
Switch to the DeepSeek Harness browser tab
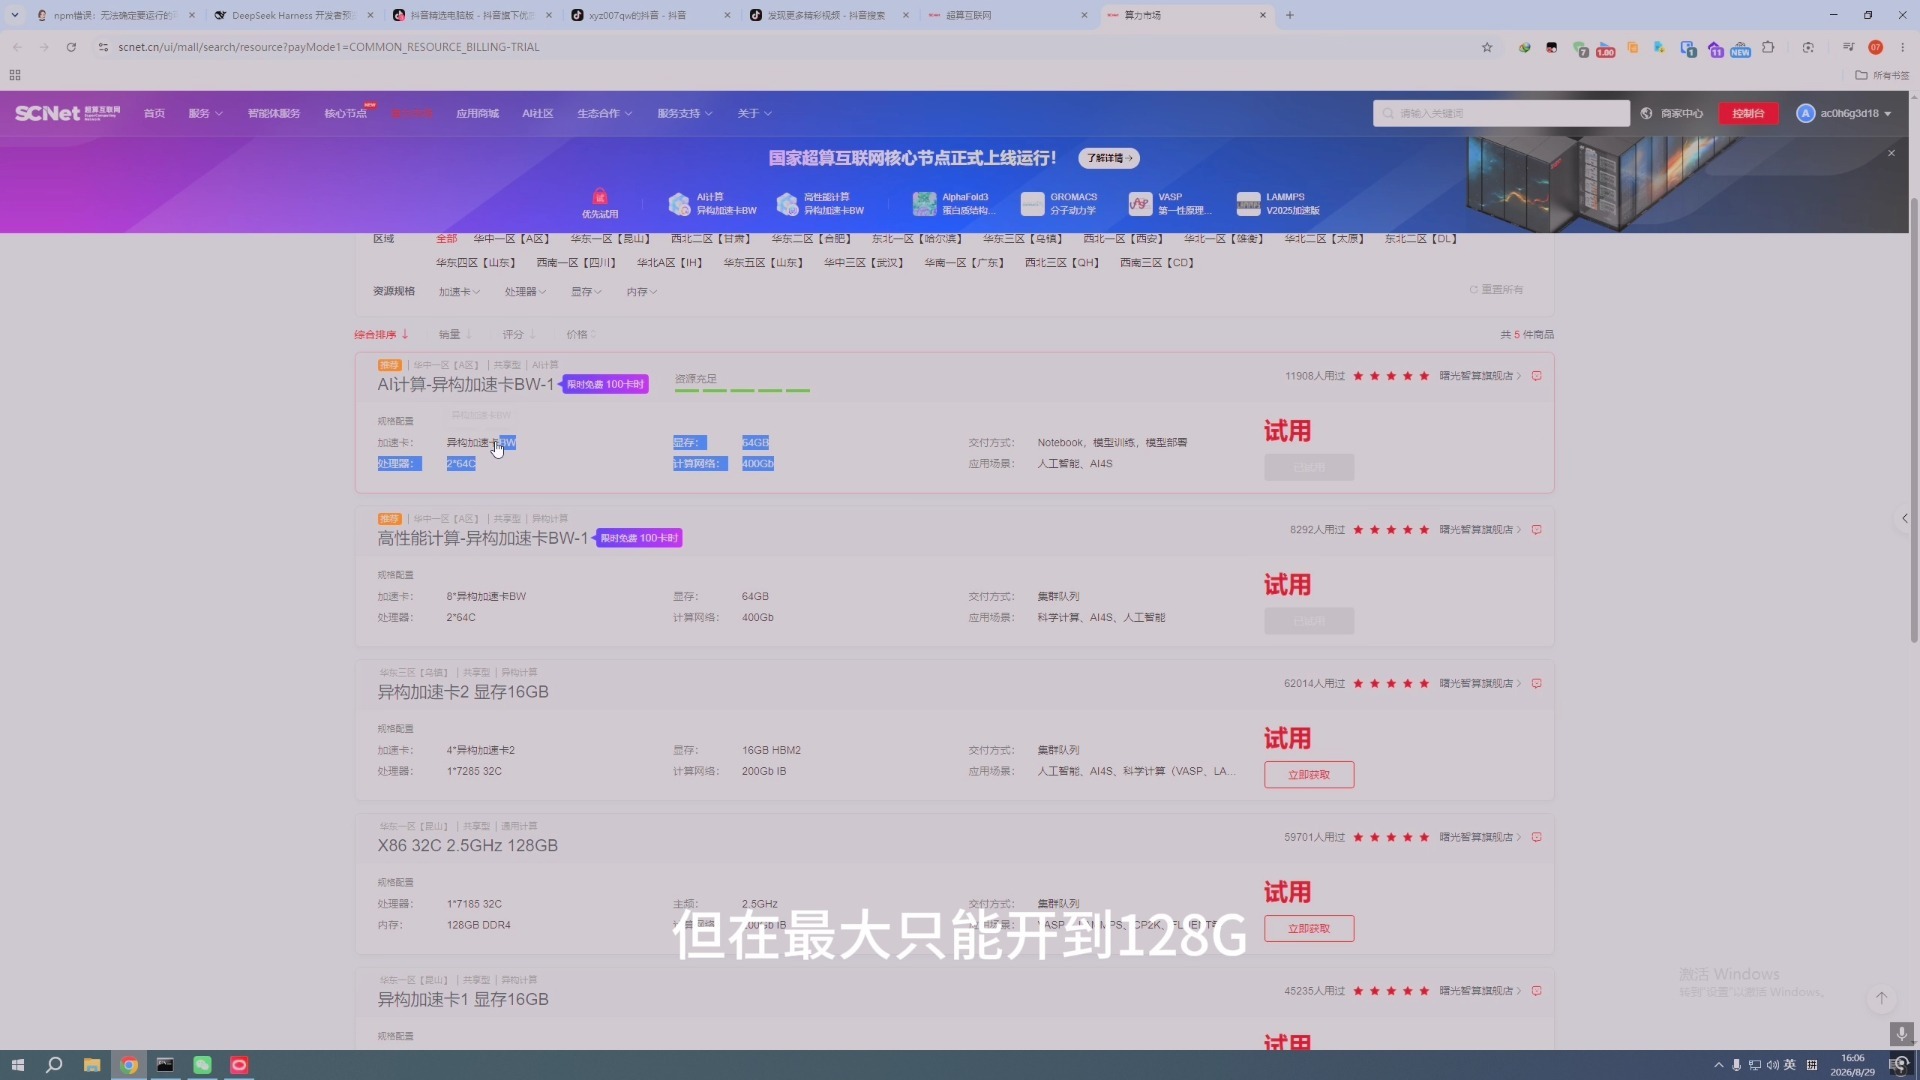(293, 15)
